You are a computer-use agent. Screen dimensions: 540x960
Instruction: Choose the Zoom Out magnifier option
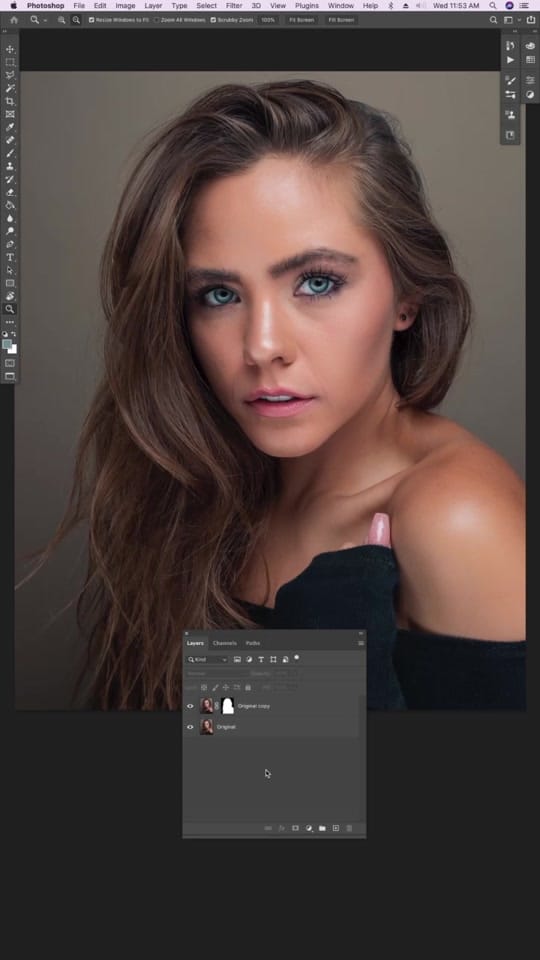[76, 20]
